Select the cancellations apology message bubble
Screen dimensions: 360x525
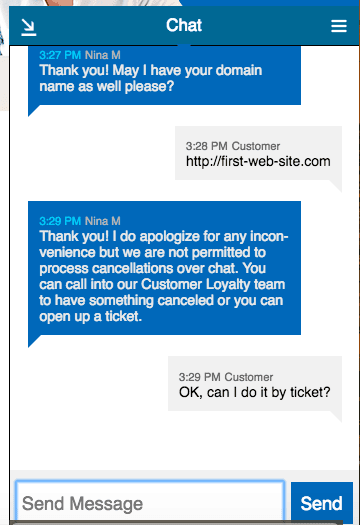pos(164,268)
